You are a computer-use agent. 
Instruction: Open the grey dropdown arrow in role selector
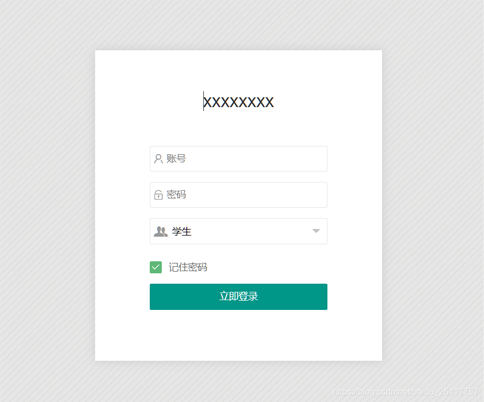[316, 231]
